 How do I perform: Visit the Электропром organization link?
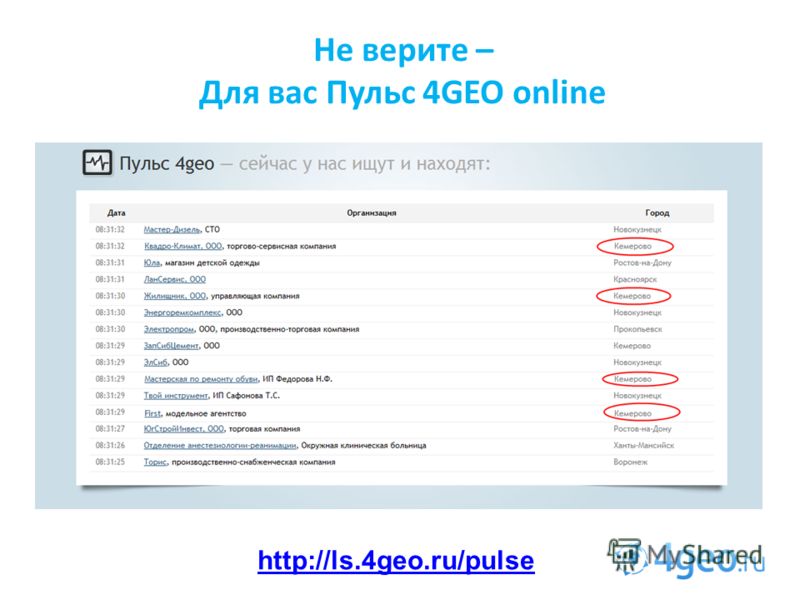coord(169,329)
